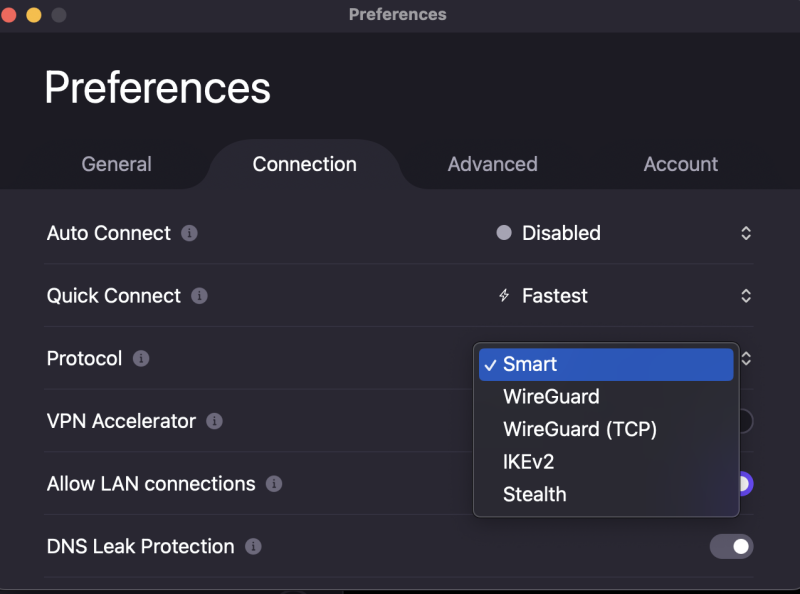
Task: Choose the IKEv2 protocol option
Action: [x=606, y=462]
